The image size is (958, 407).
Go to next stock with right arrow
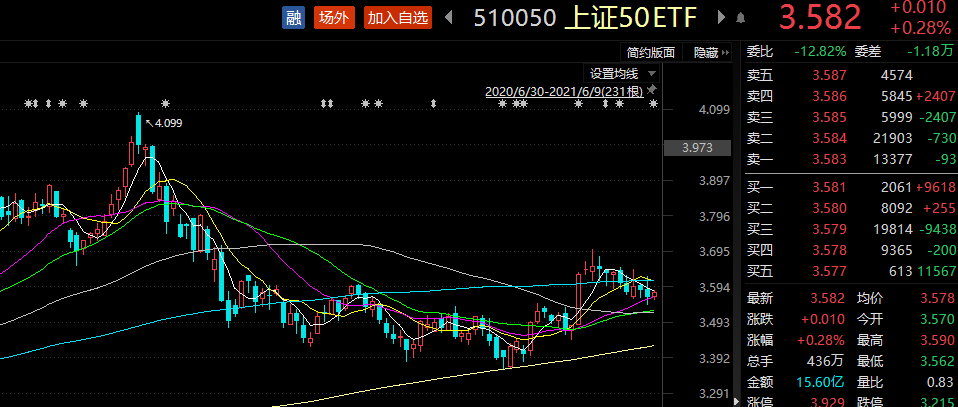716,17
